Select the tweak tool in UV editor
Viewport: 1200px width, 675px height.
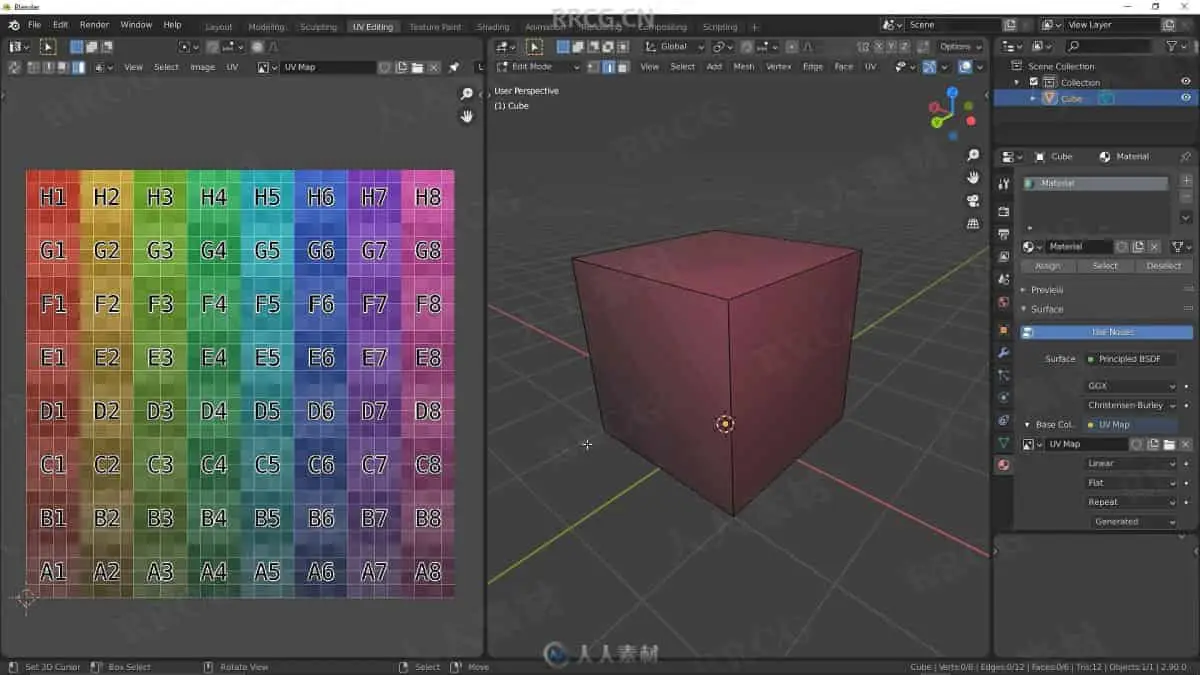click(x=47, y=46)
